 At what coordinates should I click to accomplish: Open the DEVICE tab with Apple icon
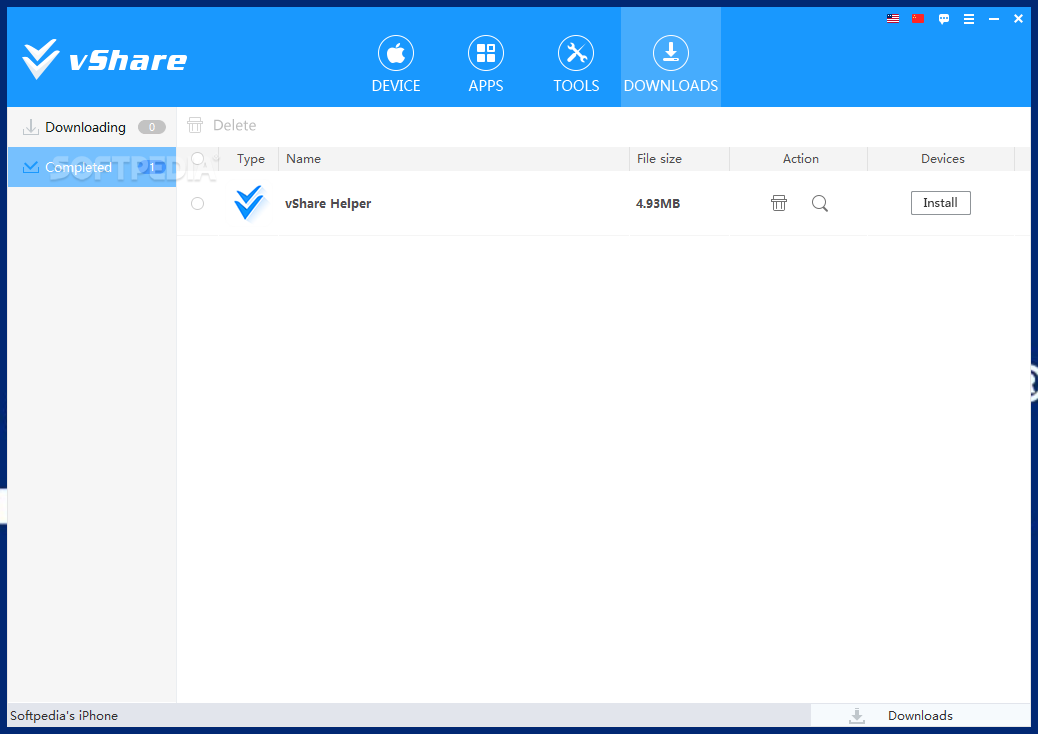pos(396,64)
